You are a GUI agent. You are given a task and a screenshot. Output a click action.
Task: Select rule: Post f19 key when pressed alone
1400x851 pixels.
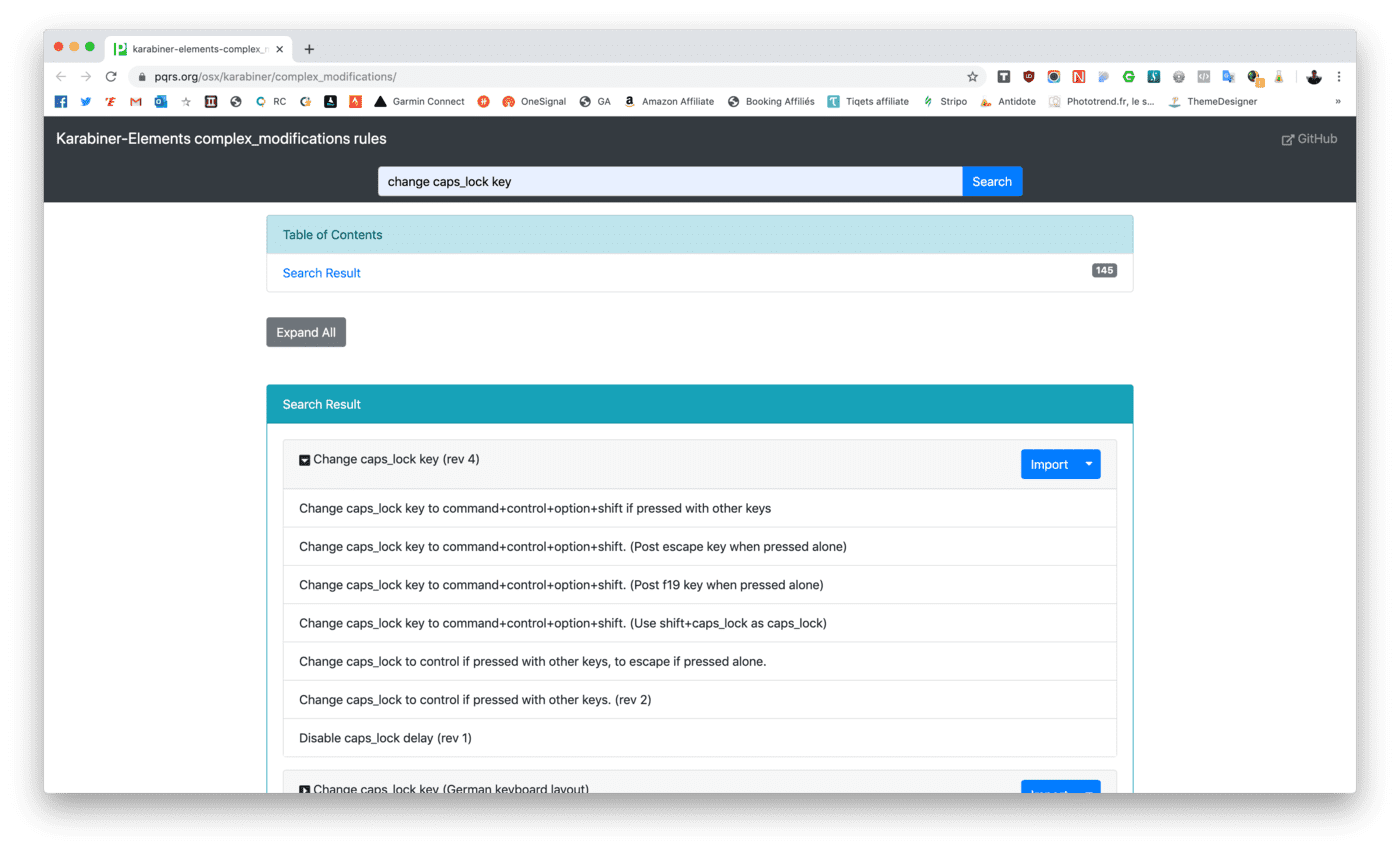pyautogui.click(x=700, y=584)
